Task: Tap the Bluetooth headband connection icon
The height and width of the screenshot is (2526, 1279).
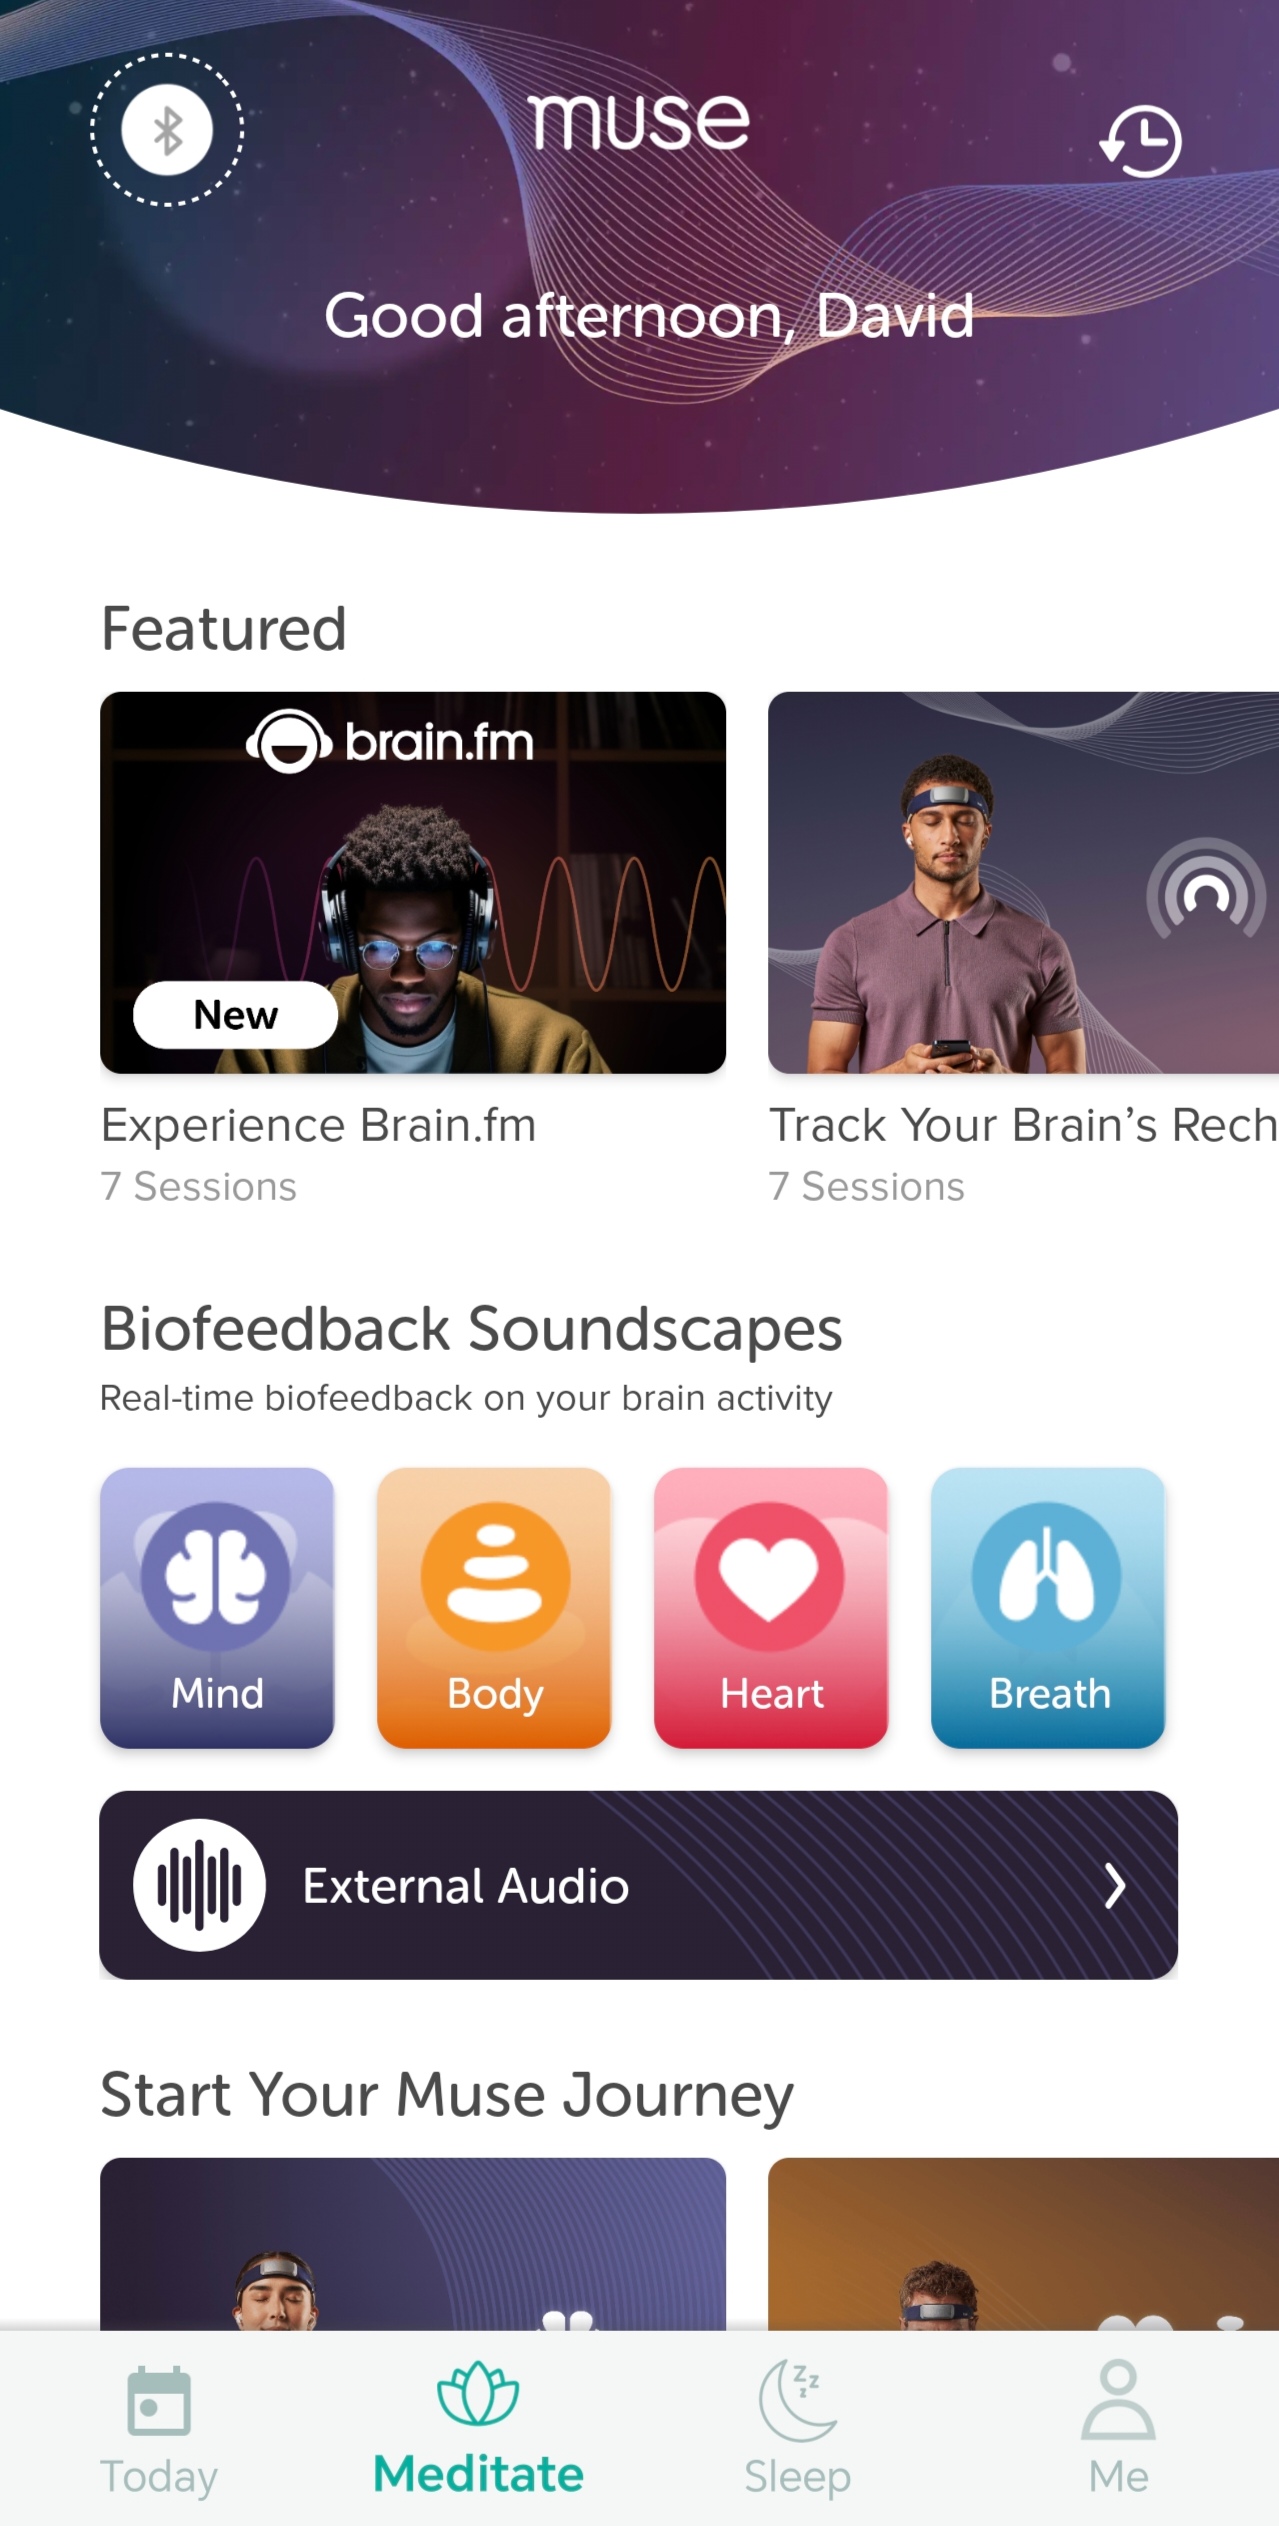Action: point(167,130)
